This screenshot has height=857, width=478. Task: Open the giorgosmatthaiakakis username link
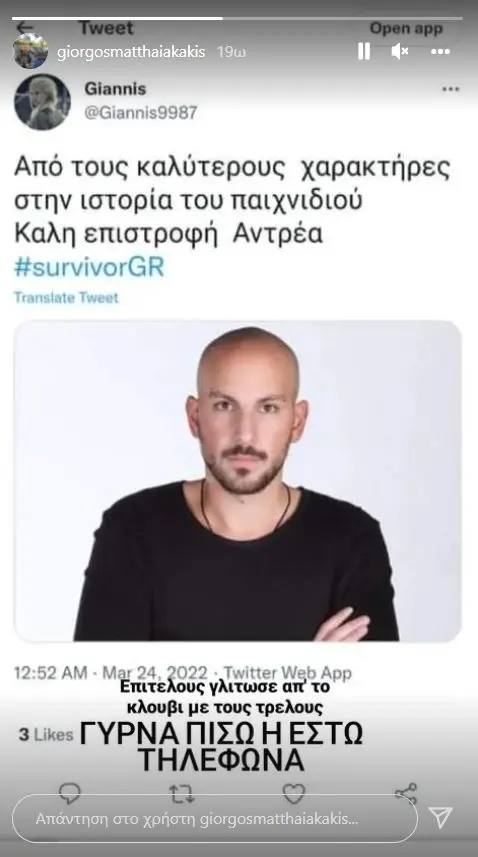pos(131,52)
